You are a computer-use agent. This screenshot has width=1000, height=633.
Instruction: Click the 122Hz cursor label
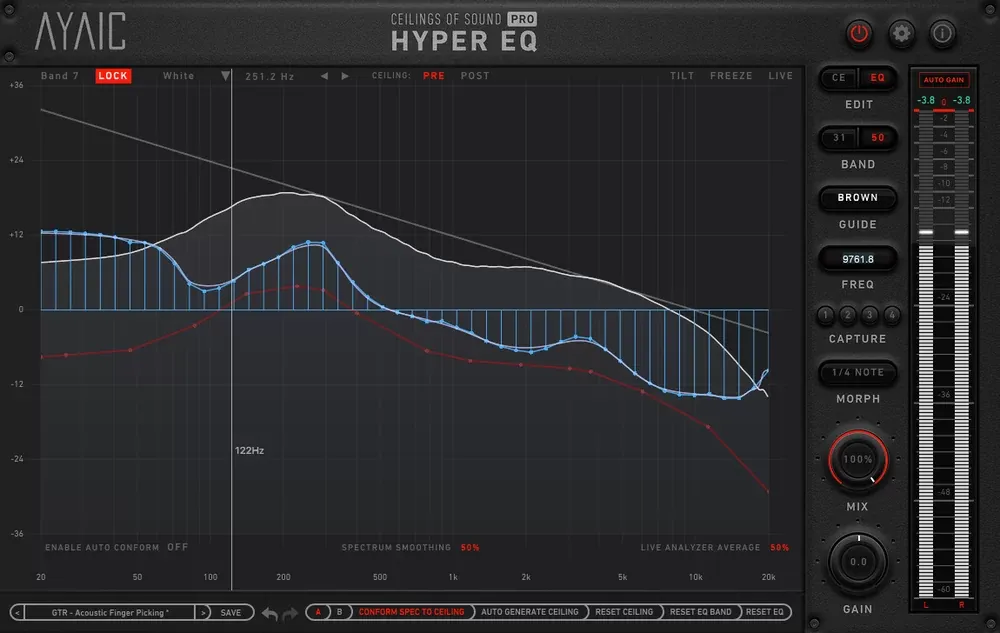pos(249,451)
